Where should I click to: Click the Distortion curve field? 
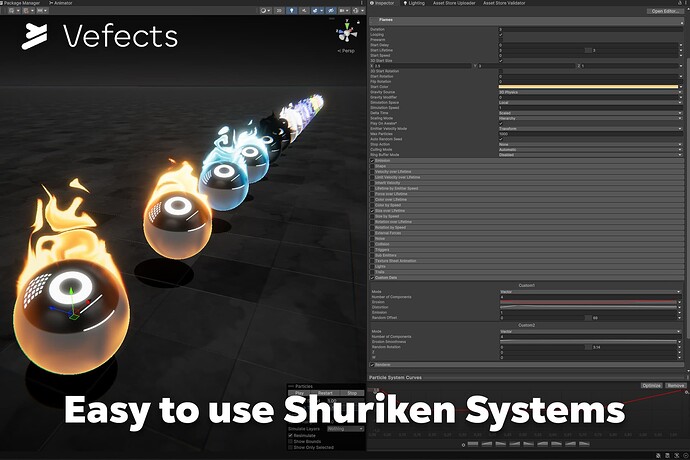pos(588,307)
